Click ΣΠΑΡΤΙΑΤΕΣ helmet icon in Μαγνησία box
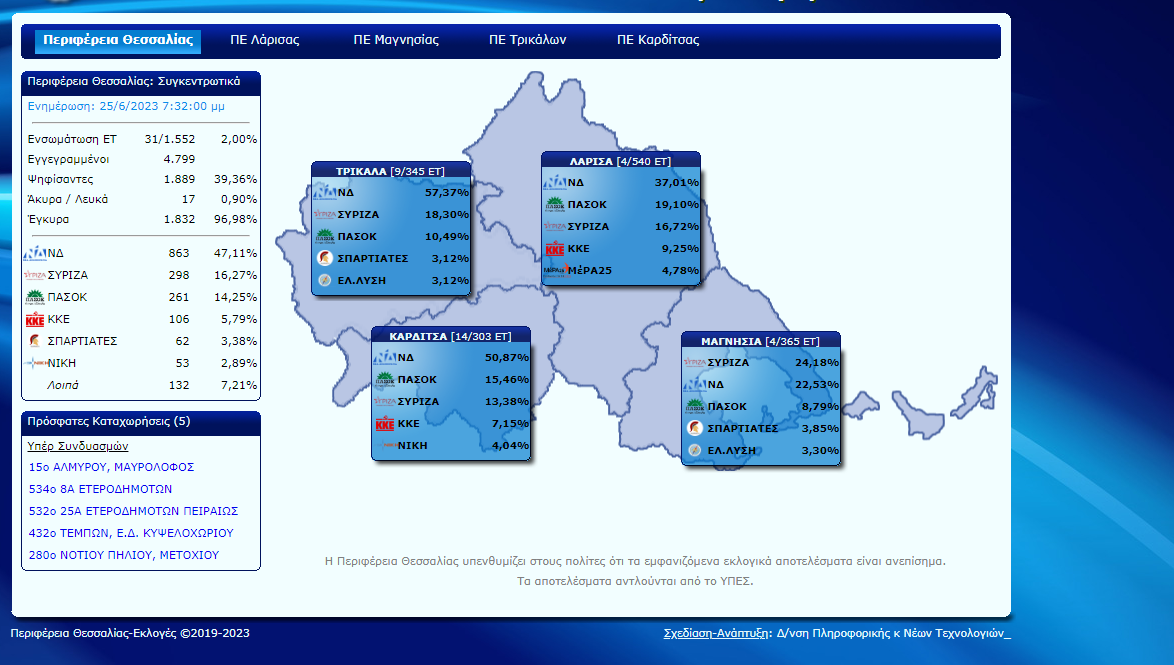This screenshot has width=1174, height=665. [x=693, y=428]
